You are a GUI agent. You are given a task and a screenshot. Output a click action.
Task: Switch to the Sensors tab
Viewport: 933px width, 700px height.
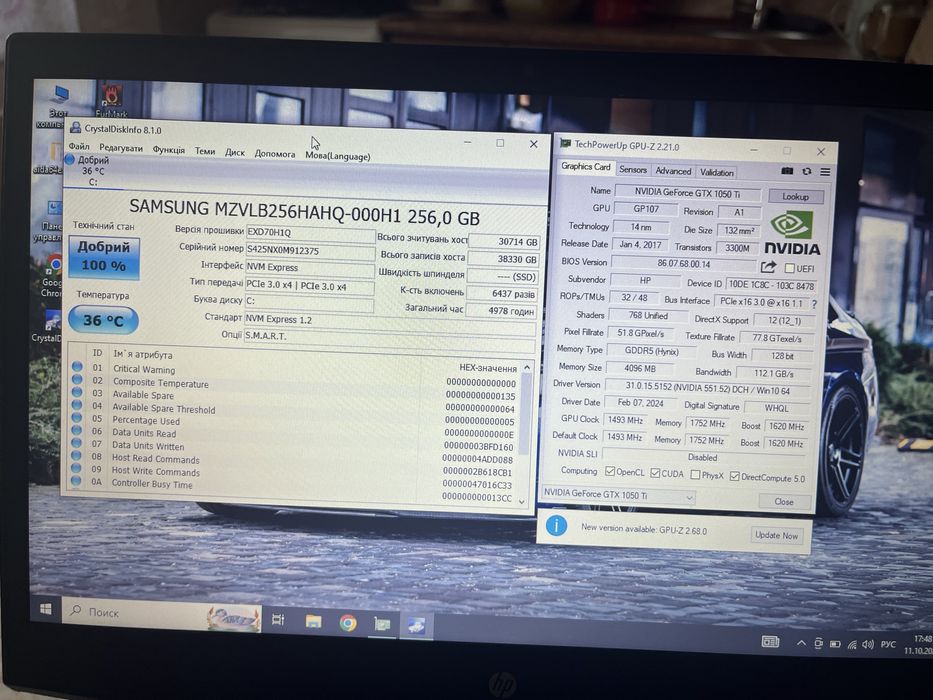pos(633,170)
